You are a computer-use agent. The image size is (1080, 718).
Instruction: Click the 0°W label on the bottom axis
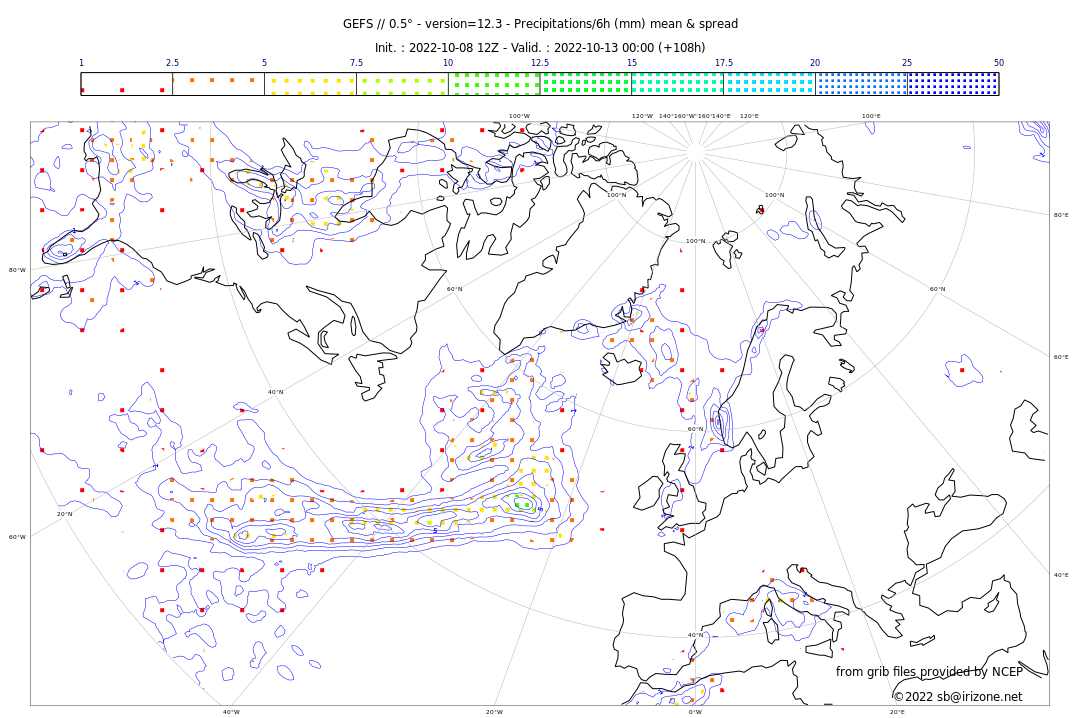(x=696, y=712)
